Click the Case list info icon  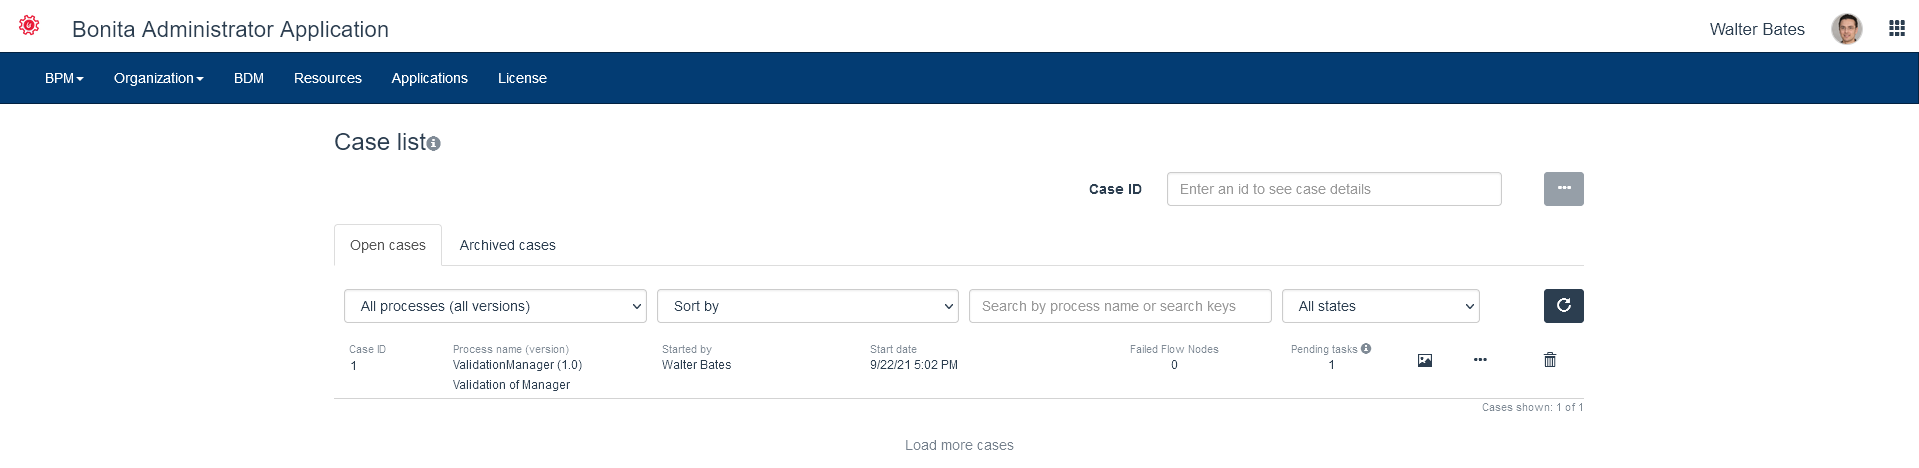click(434, 144)
